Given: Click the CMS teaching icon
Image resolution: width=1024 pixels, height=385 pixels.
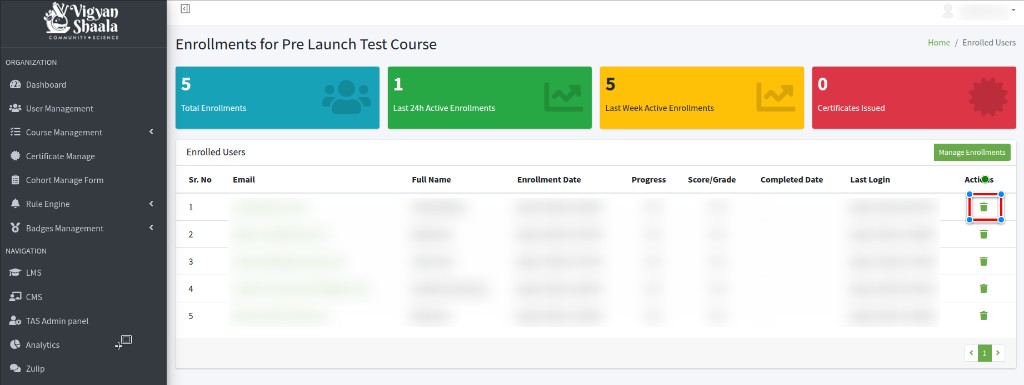Looking at the screenshot, I should tap(16, 297).
